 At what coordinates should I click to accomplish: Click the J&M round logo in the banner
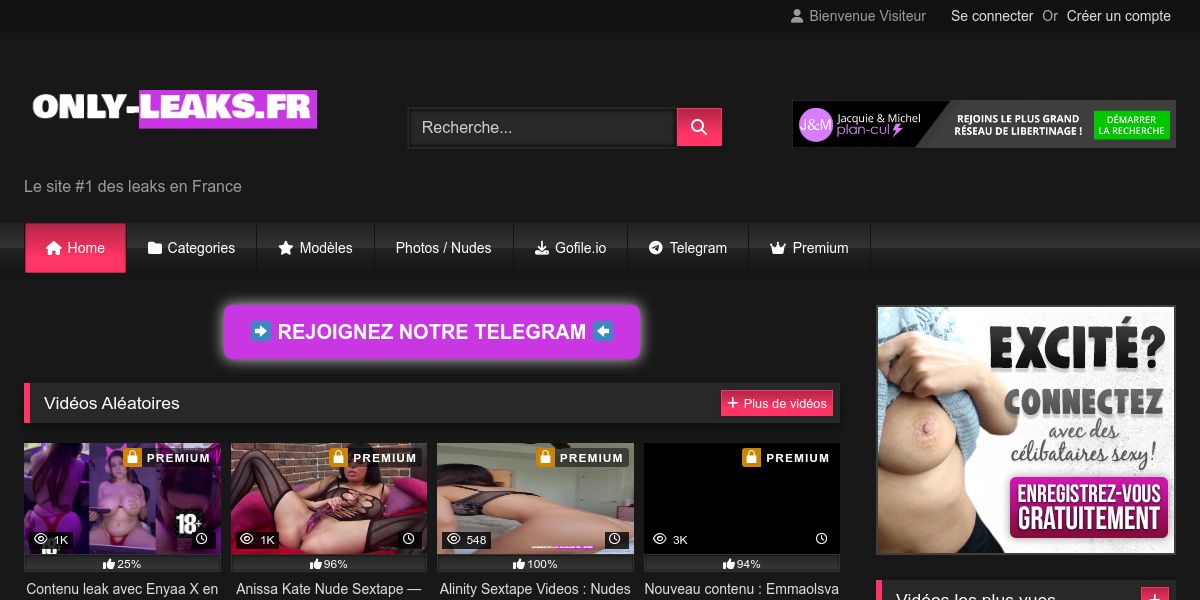click(x=815, y=125)
